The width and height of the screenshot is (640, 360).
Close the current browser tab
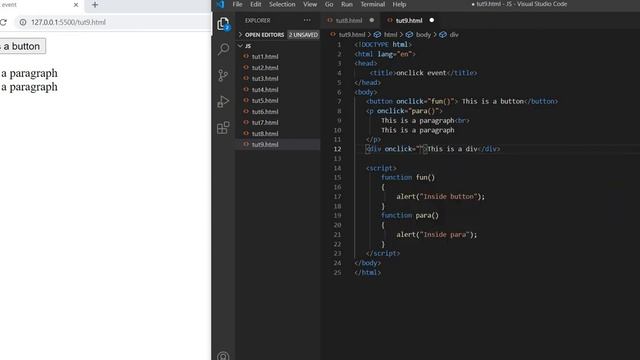(x=76, y=5)
